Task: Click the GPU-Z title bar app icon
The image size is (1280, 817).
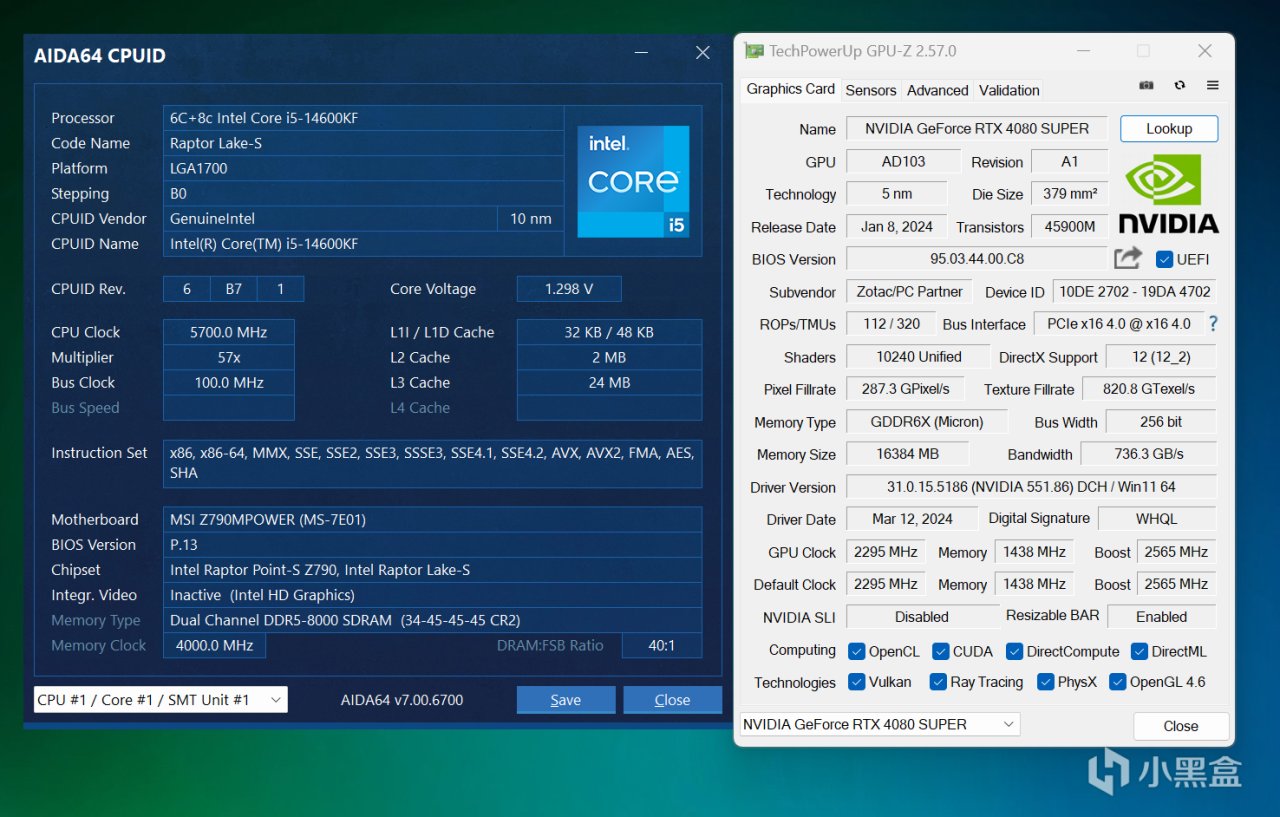Action: click(753, 51)
